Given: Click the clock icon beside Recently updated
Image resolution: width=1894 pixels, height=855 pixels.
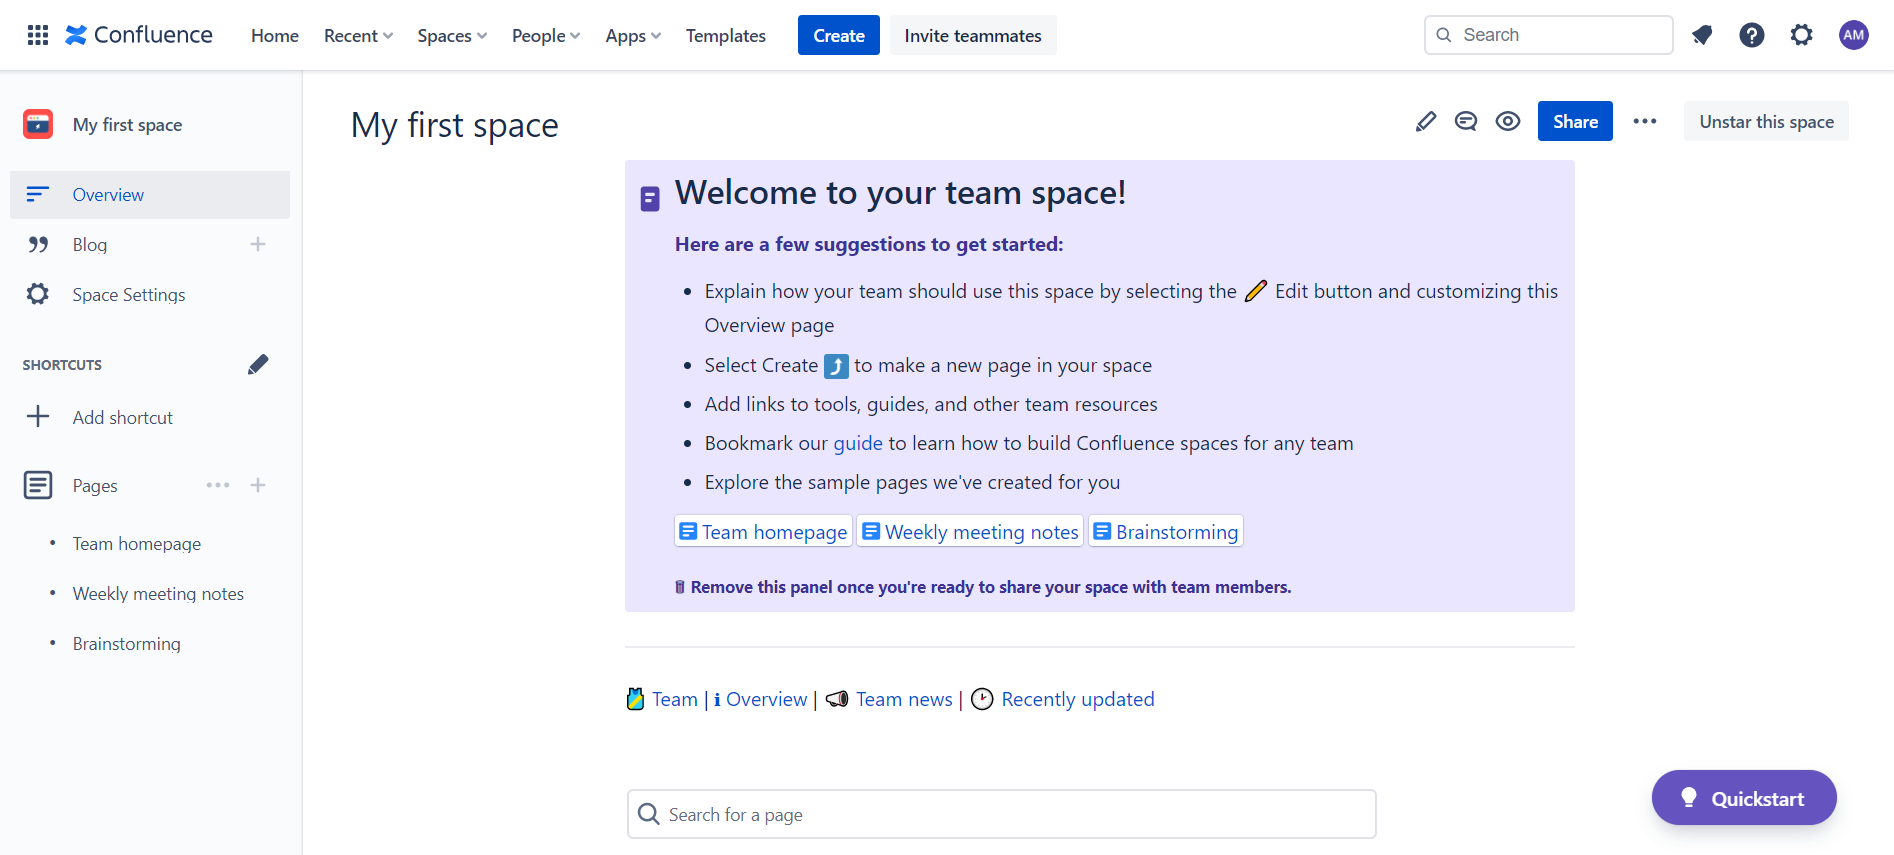Looking at the screenshot, I should click(x=983, y=699).
